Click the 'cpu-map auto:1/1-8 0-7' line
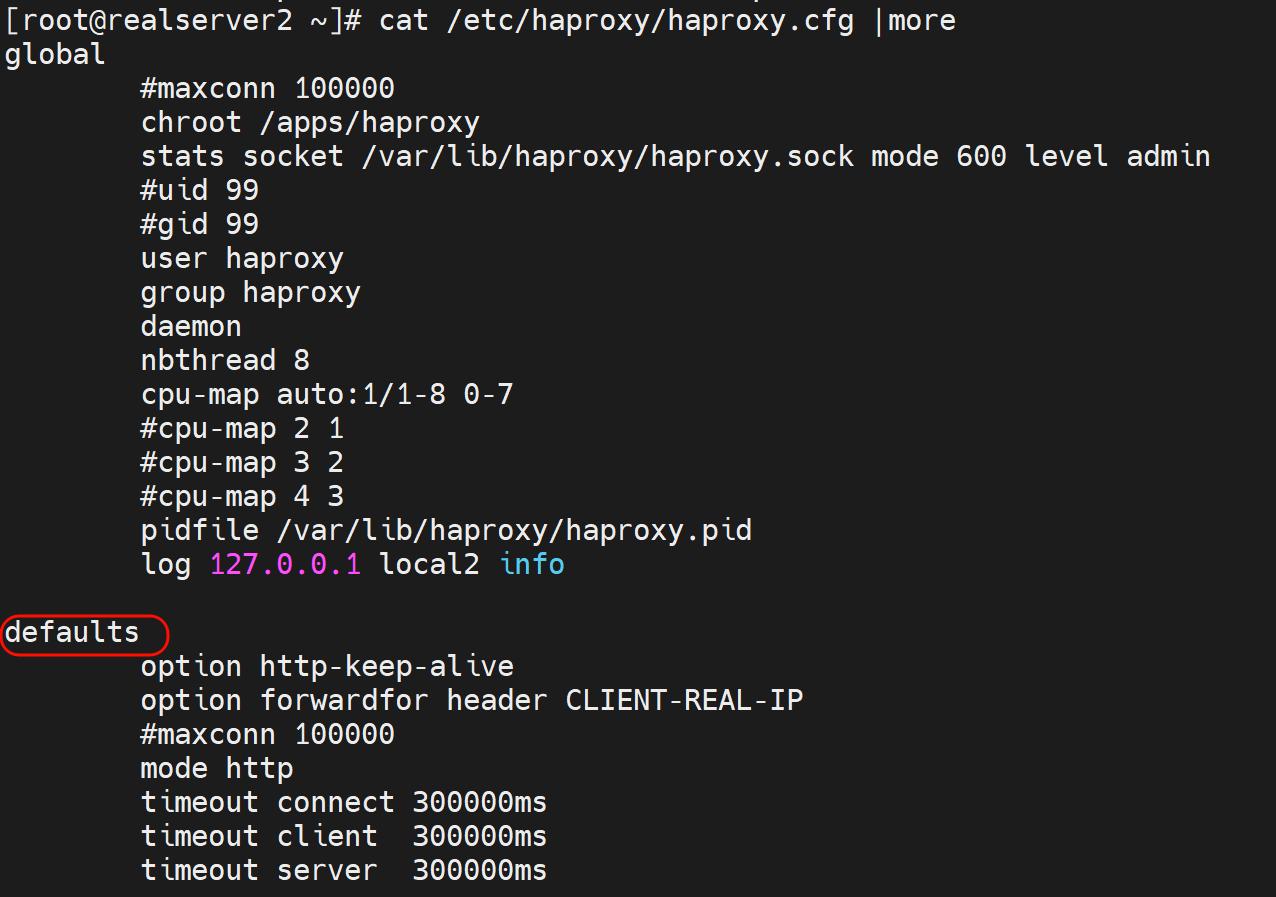The image size is (1276, 897). pyautogui.click(x=327, y=395)
